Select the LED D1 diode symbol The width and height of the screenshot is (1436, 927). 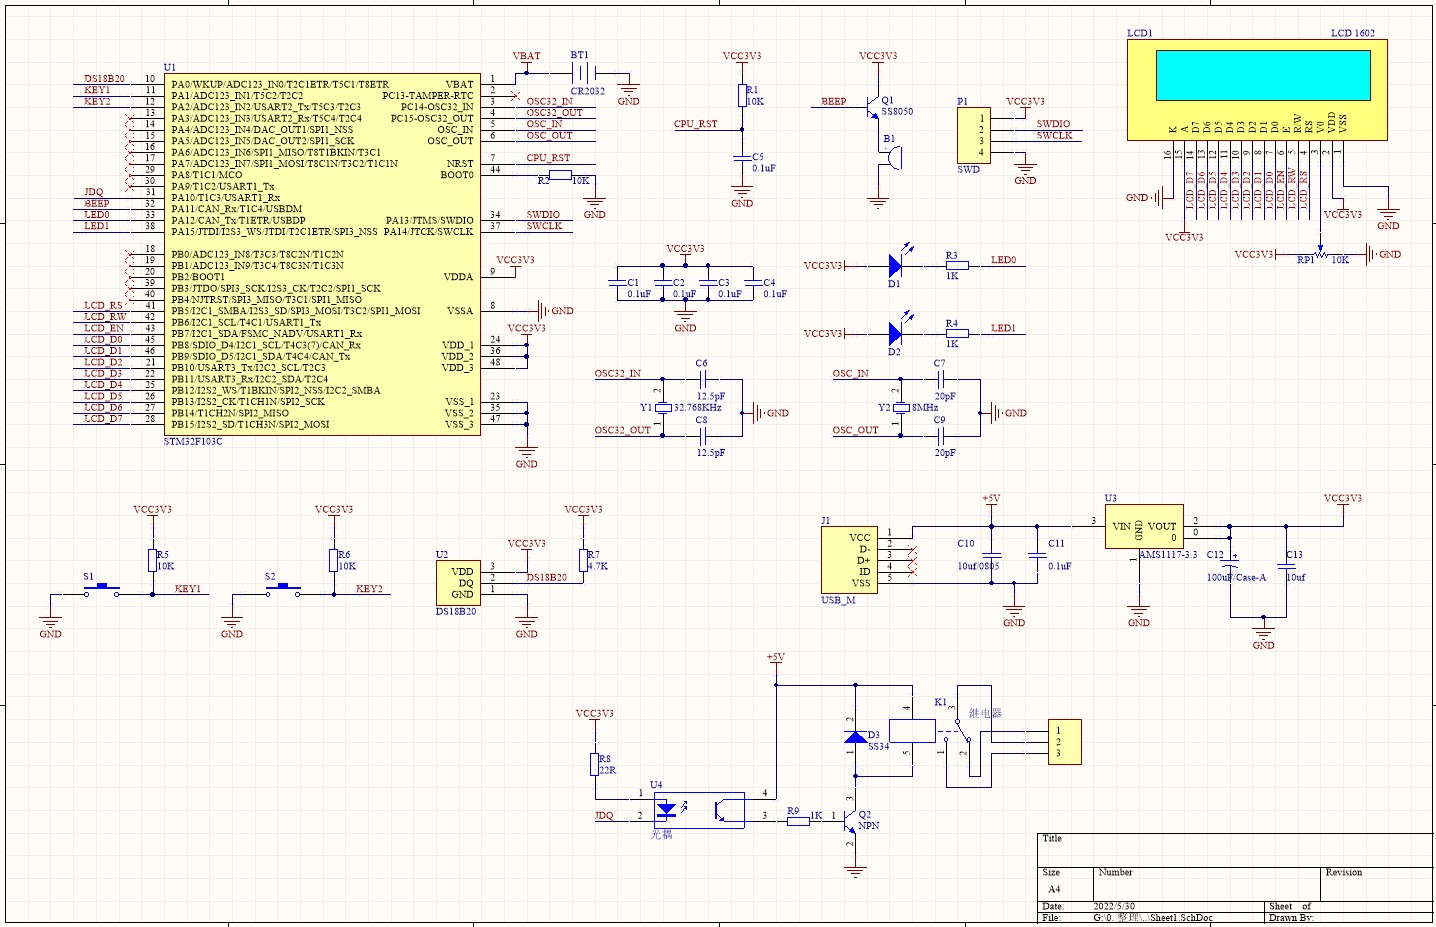click(x=893, y=266)
